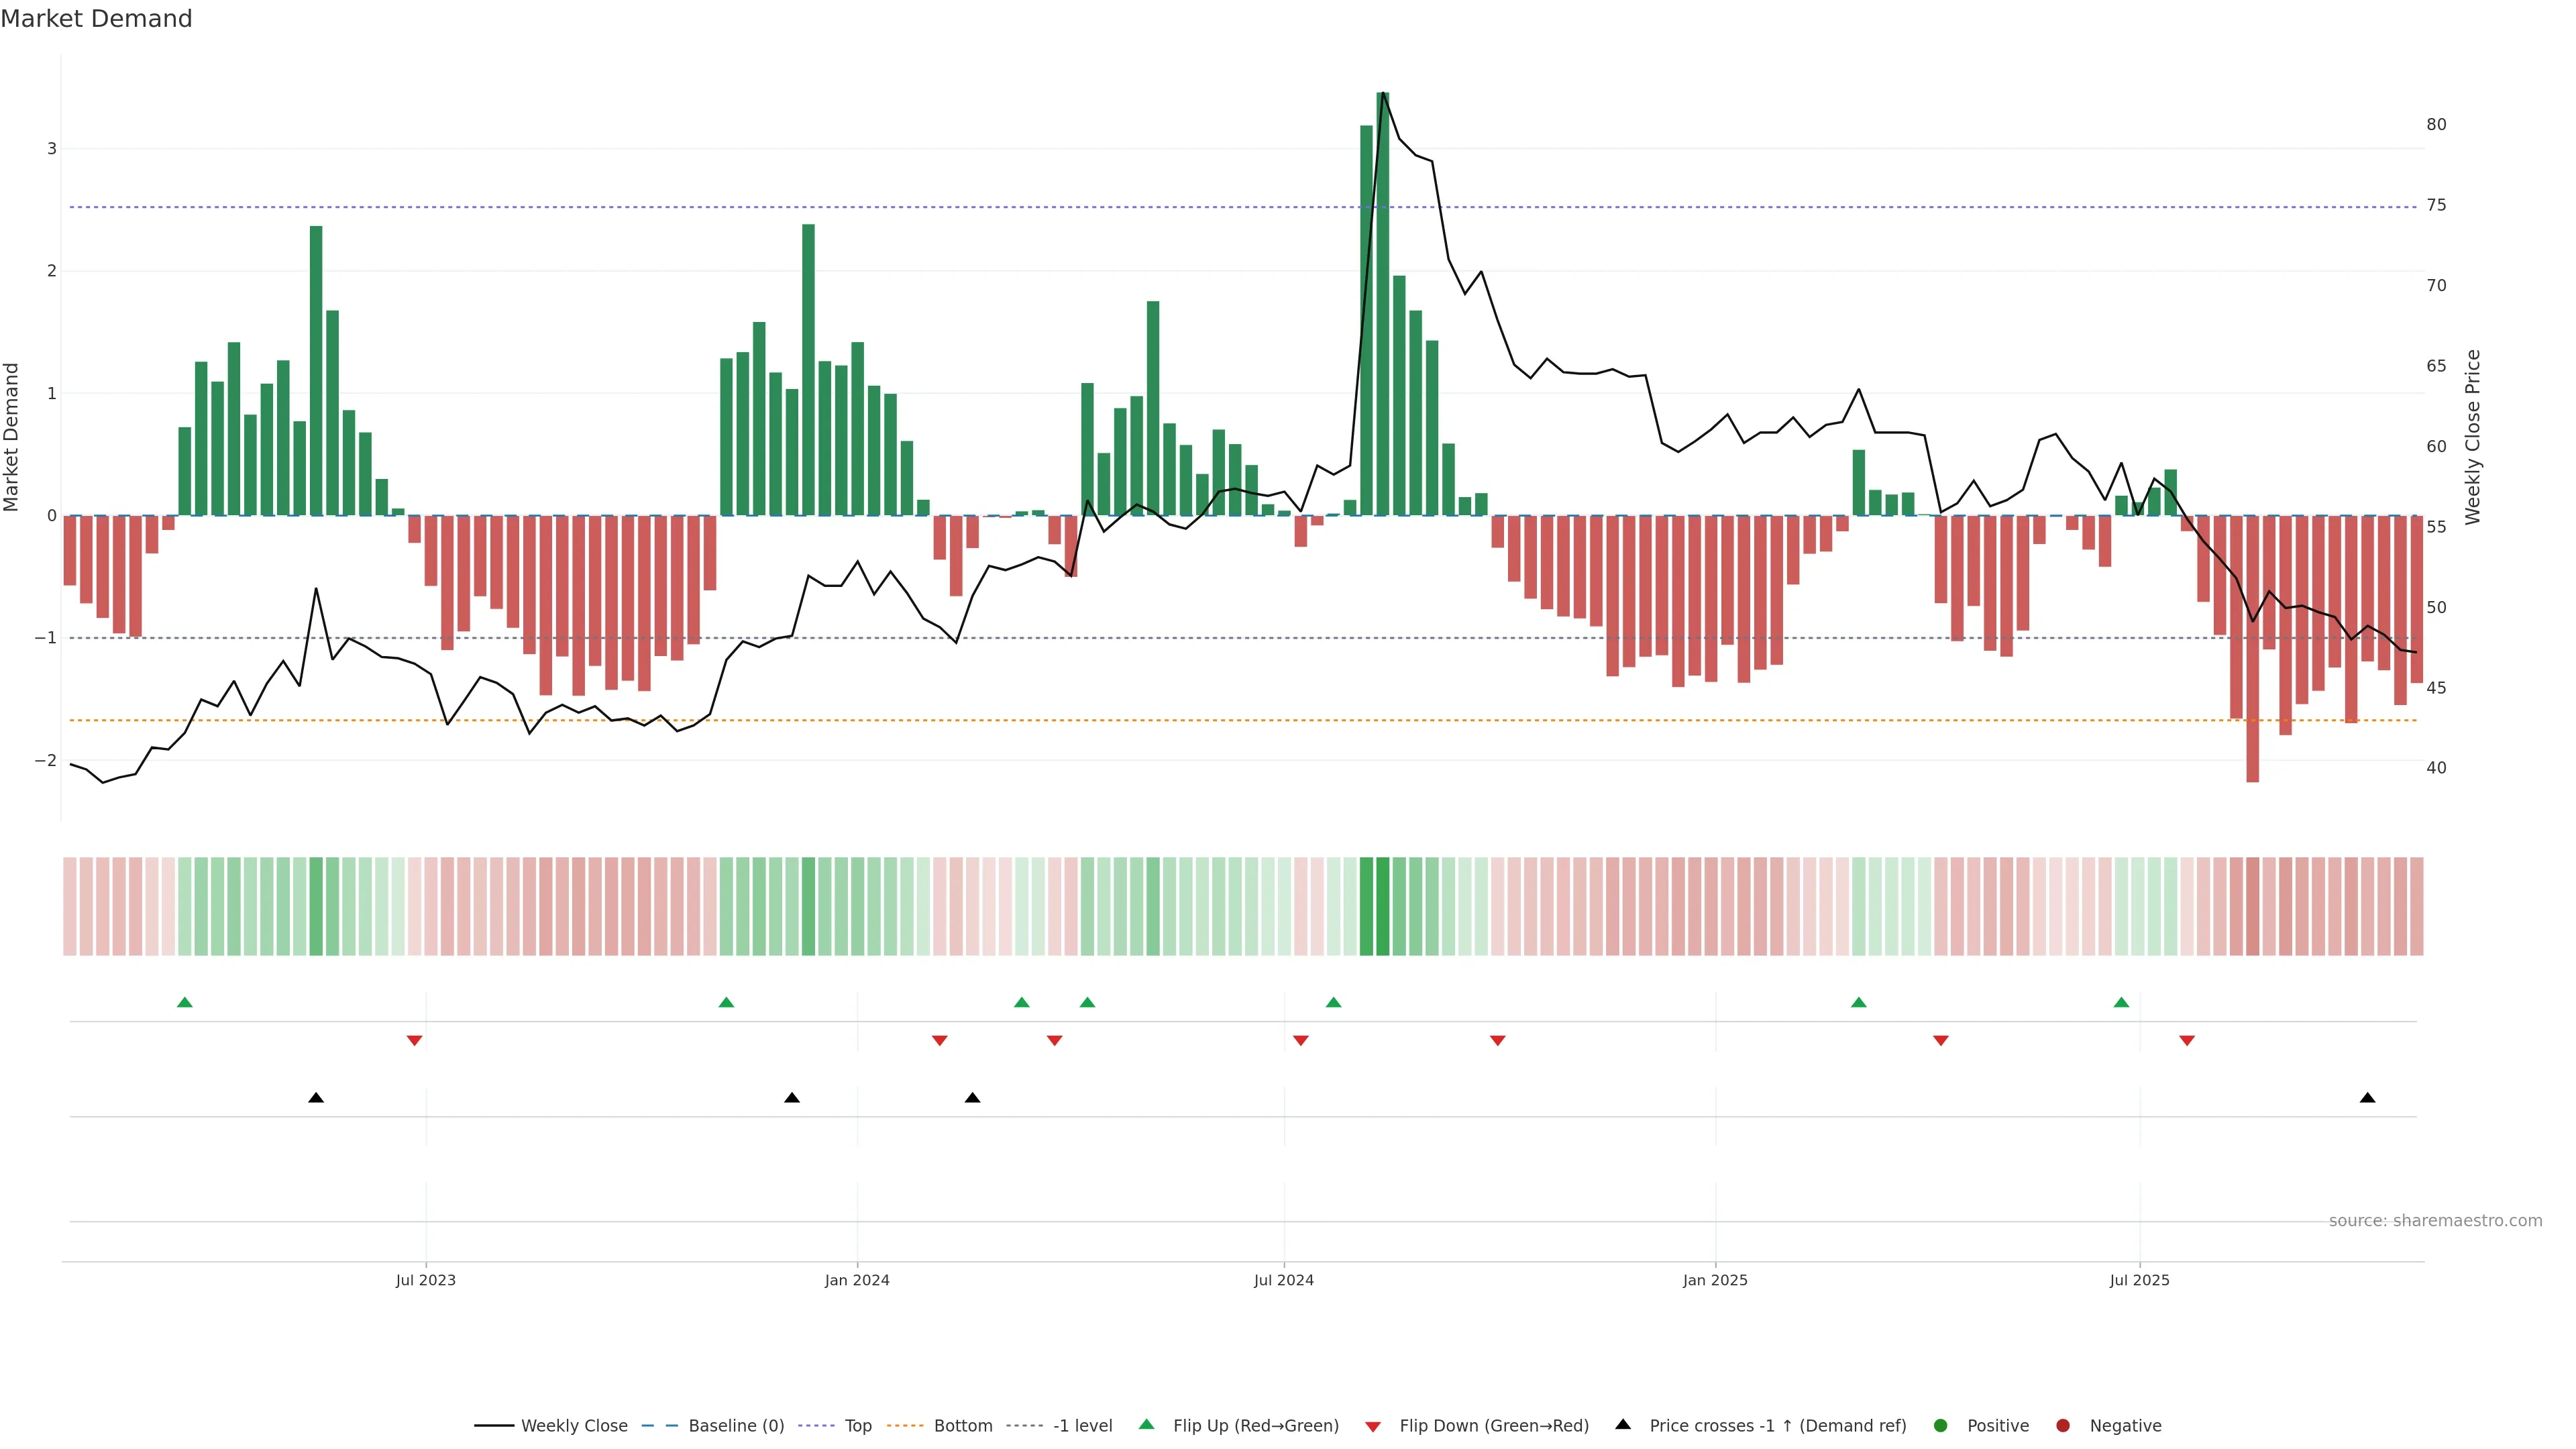The width and height of the screenshot is (2576, 1449).
Task: Click the rightmost black price-cross triangle marker
Action: (x=2367, y=1098)
